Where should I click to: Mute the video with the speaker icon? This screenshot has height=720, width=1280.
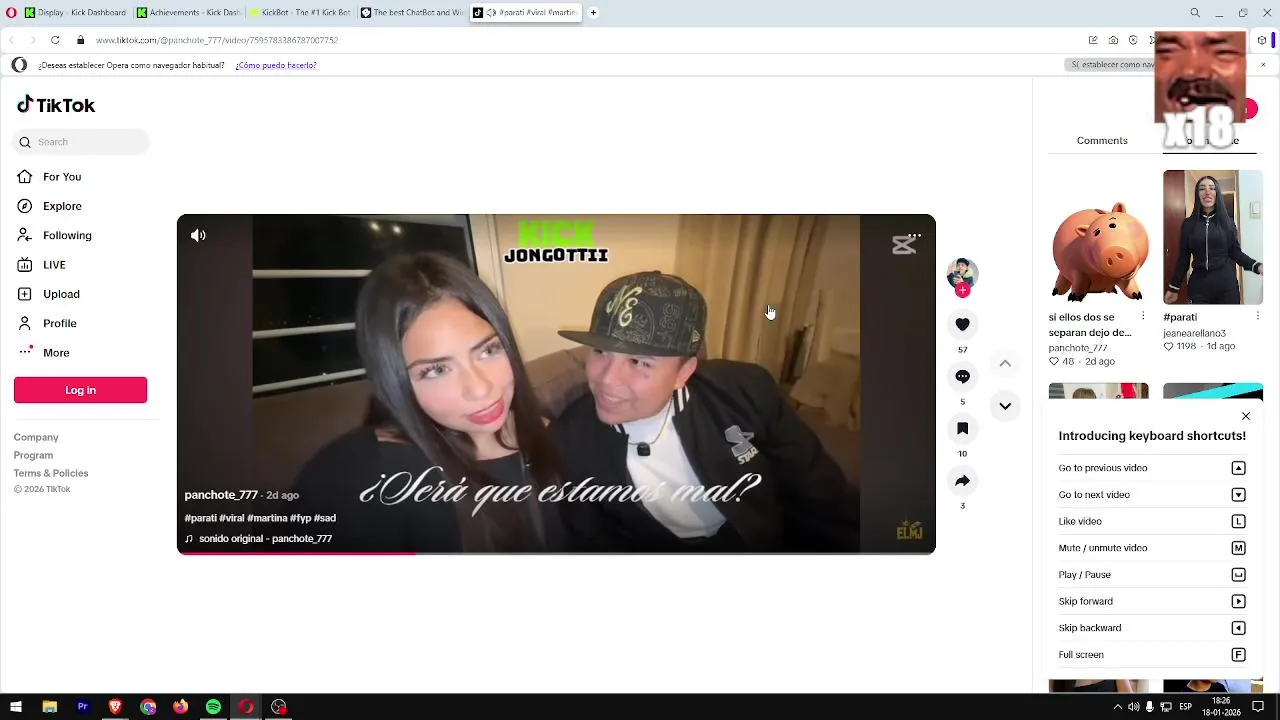pos(198,236)
